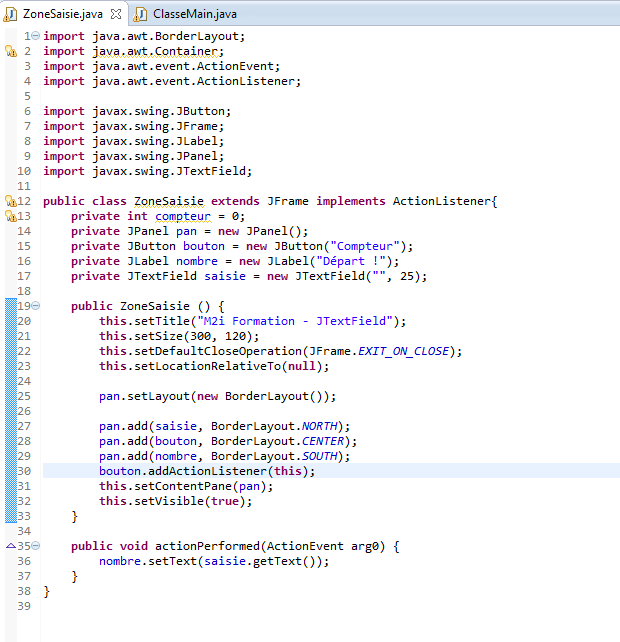Image resolution: width=620 pixels, height=642 pixels.
Task: Collapse the ZoneSaisie constructor at line 19
Action: [x=36, y=306]
